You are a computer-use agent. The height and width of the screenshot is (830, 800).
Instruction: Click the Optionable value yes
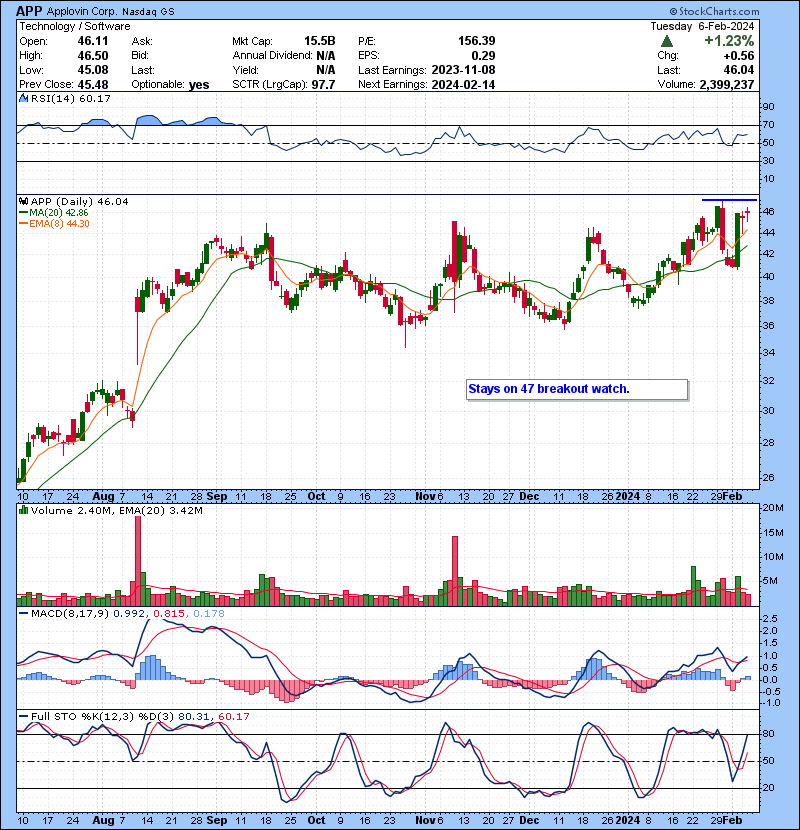tap(199, 85)
